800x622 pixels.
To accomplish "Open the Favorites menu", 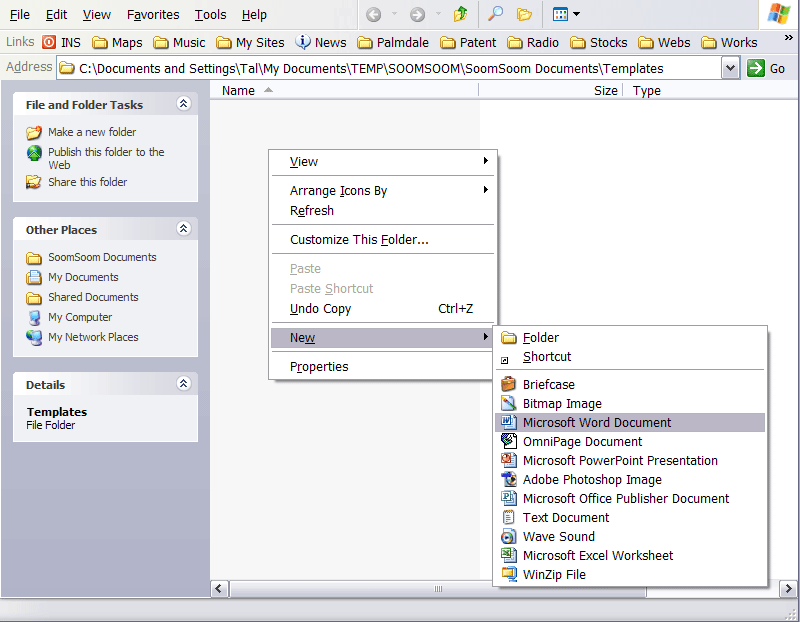I will [153, 15].
